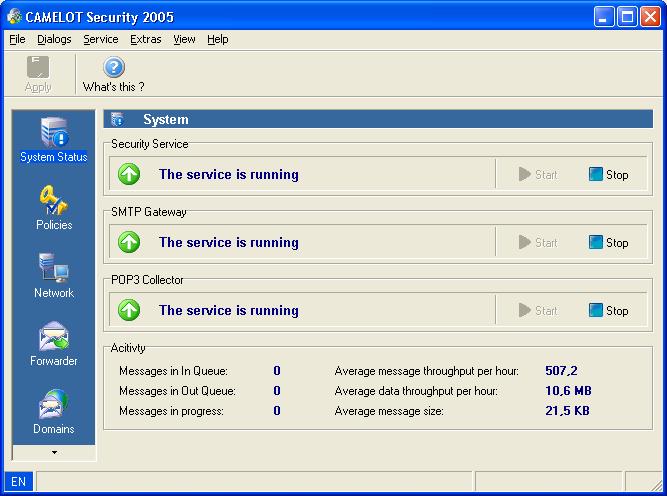
Task: Click Average message throughput per hour label
Action: click(427, 371)
